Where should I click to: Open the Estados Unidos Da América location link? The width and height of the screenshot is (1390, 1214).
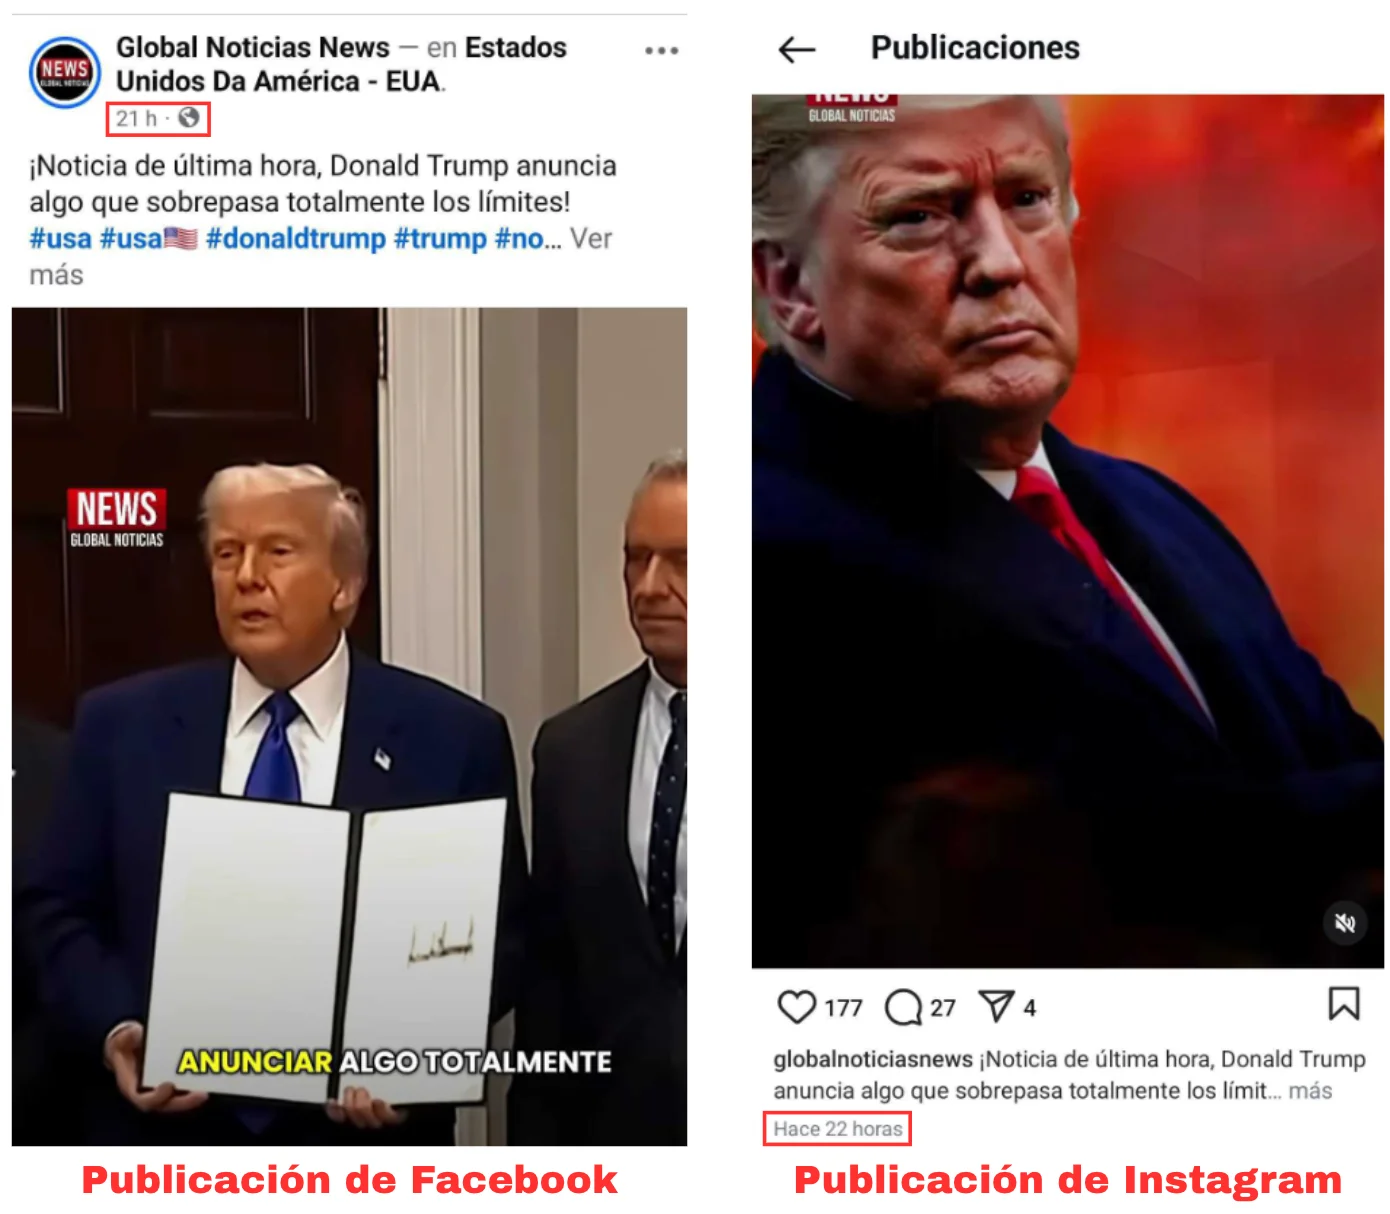click(341, 64)
